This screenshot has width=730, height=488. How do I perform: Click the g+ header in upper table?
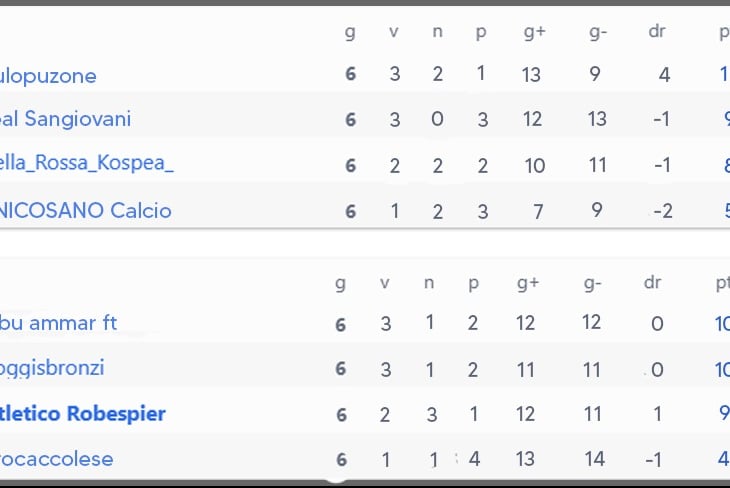point(534,31)
